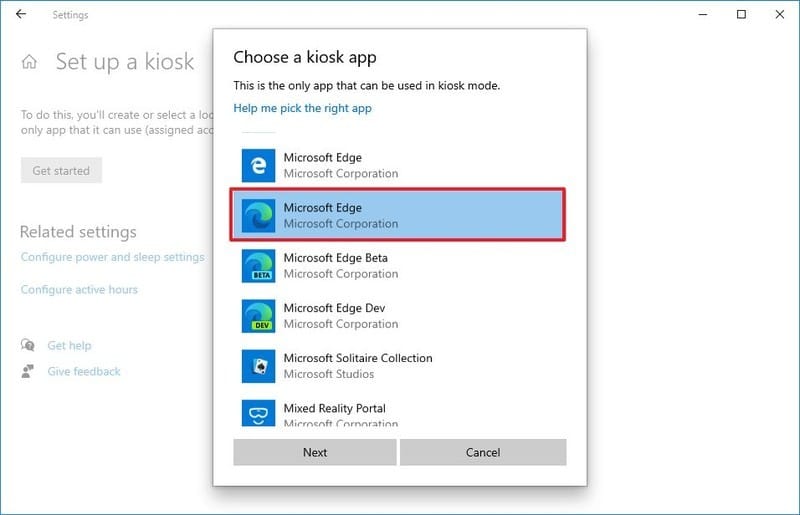Open 'Configure active hours' link
Viewport: 800px width, 515px height.
tap(79, 289)
